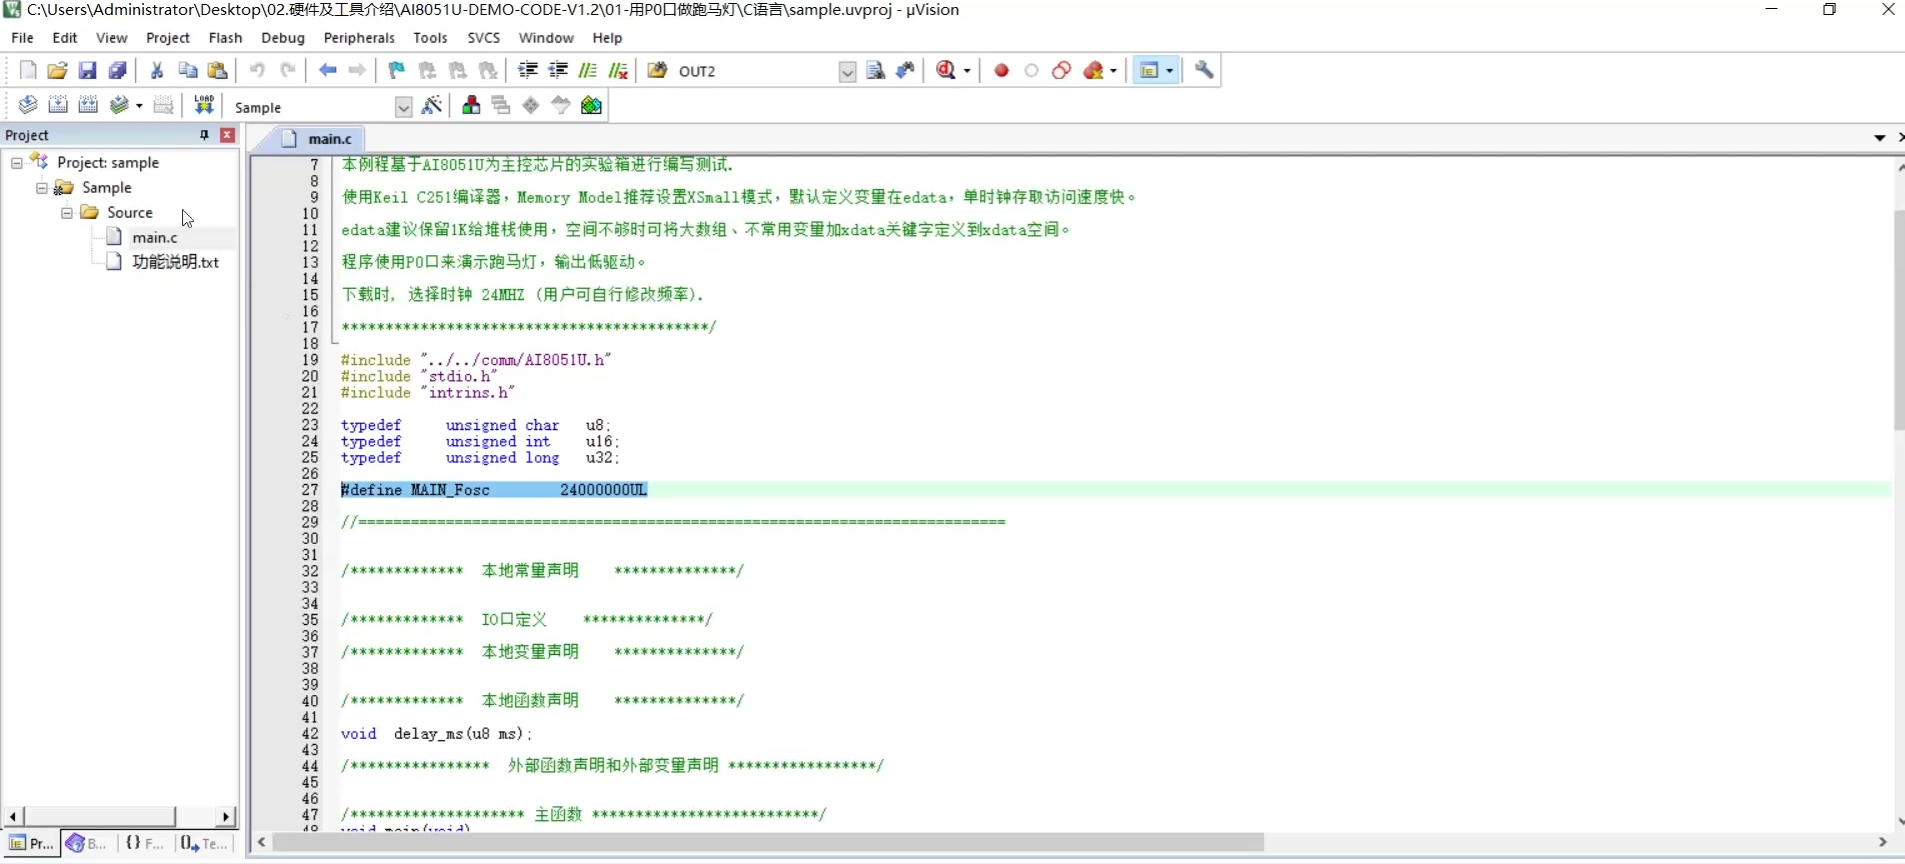Open the Peripherals menu
1905x864 pixels.
(359, 37)
